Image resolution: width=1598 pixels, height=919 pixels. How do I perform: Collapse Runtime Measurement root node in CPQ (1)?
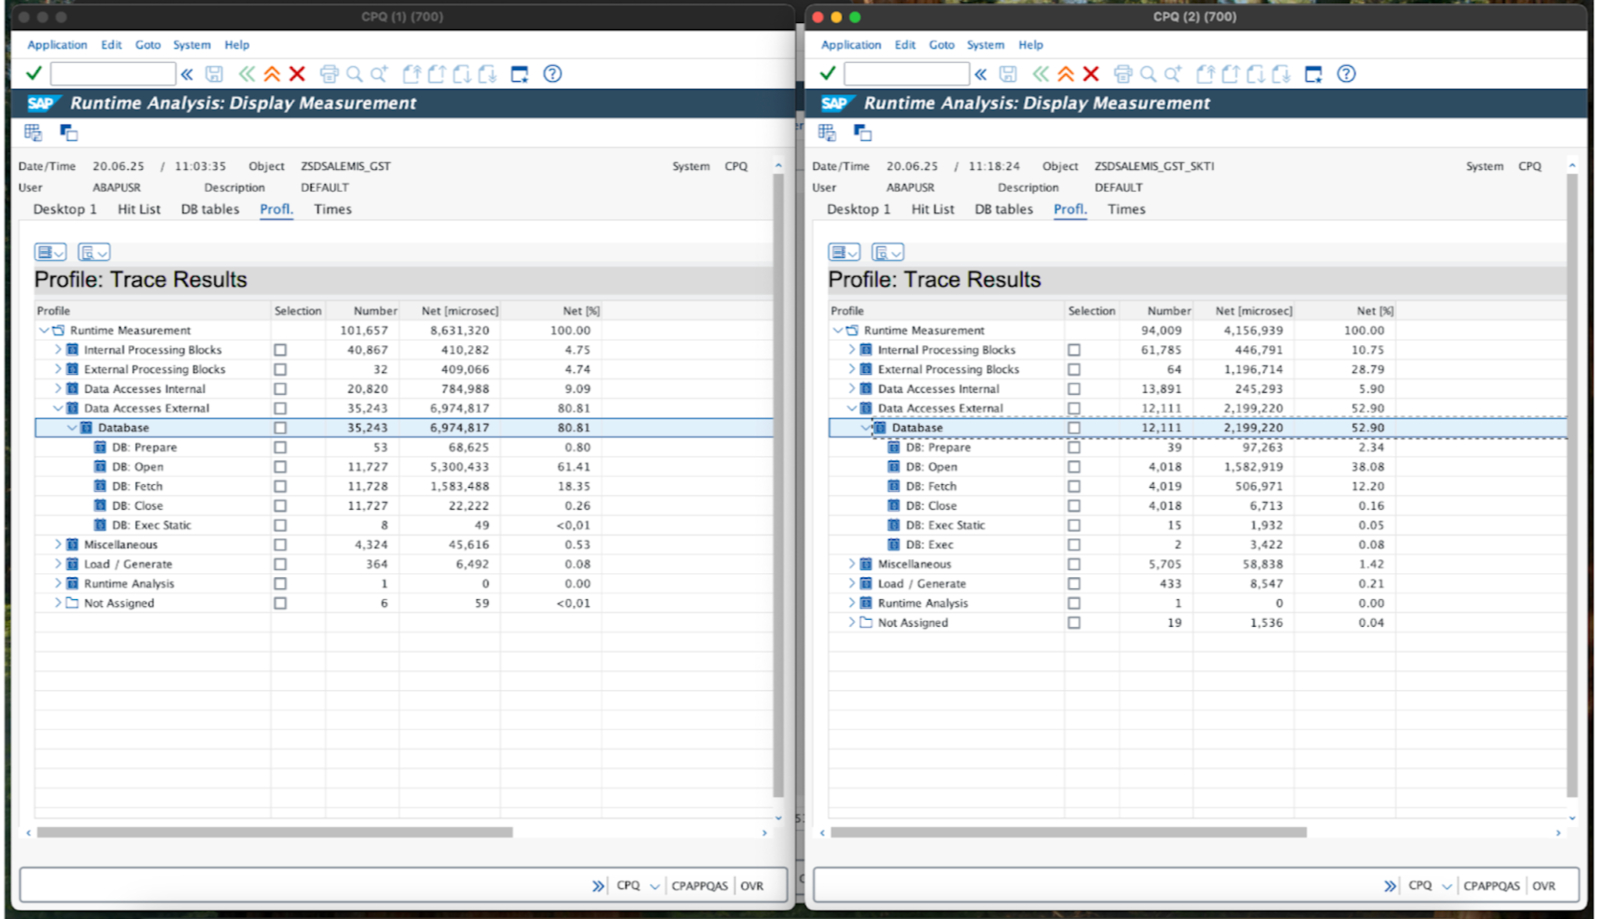coord(44,330)
